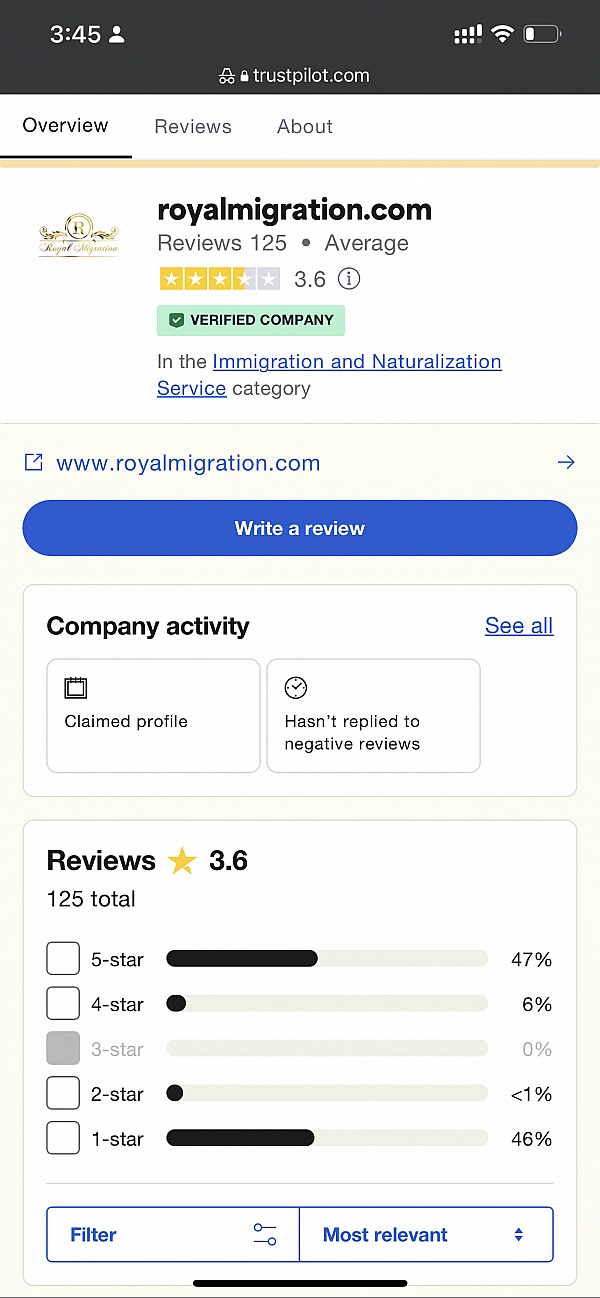Open Immigration and Naturalization Service category link
This screenshot has width=600, height=1298.
329,374
